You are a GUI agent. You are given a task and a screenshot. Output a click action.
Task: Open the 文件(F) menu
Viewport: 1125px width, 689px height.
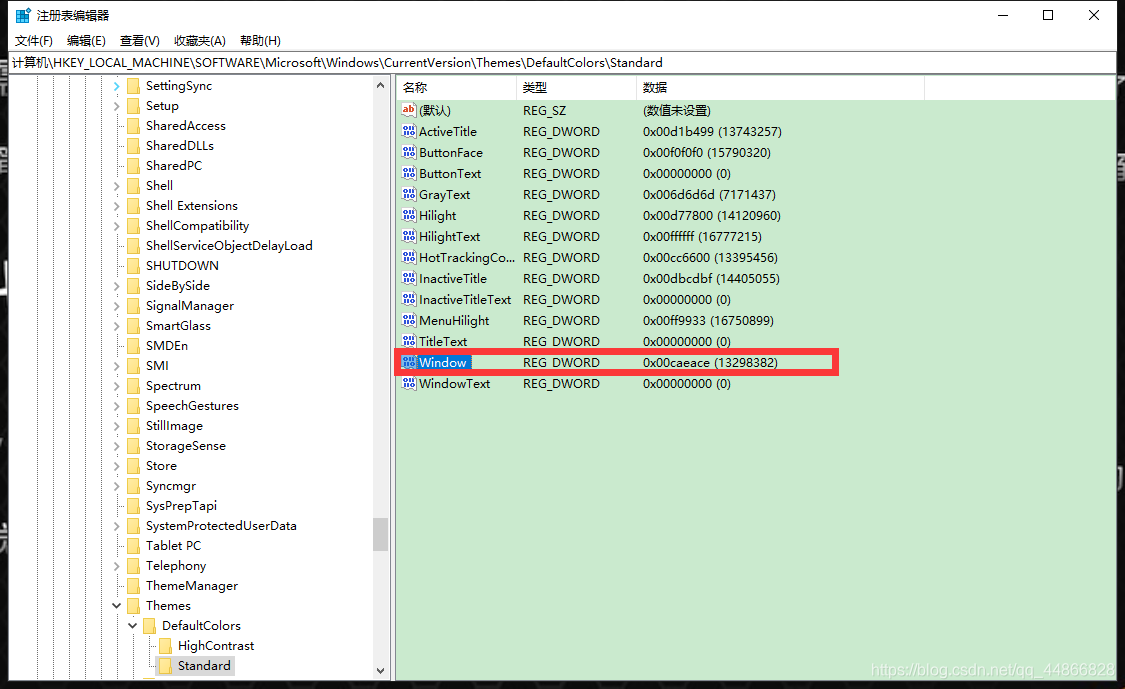[x=34, y=41]
